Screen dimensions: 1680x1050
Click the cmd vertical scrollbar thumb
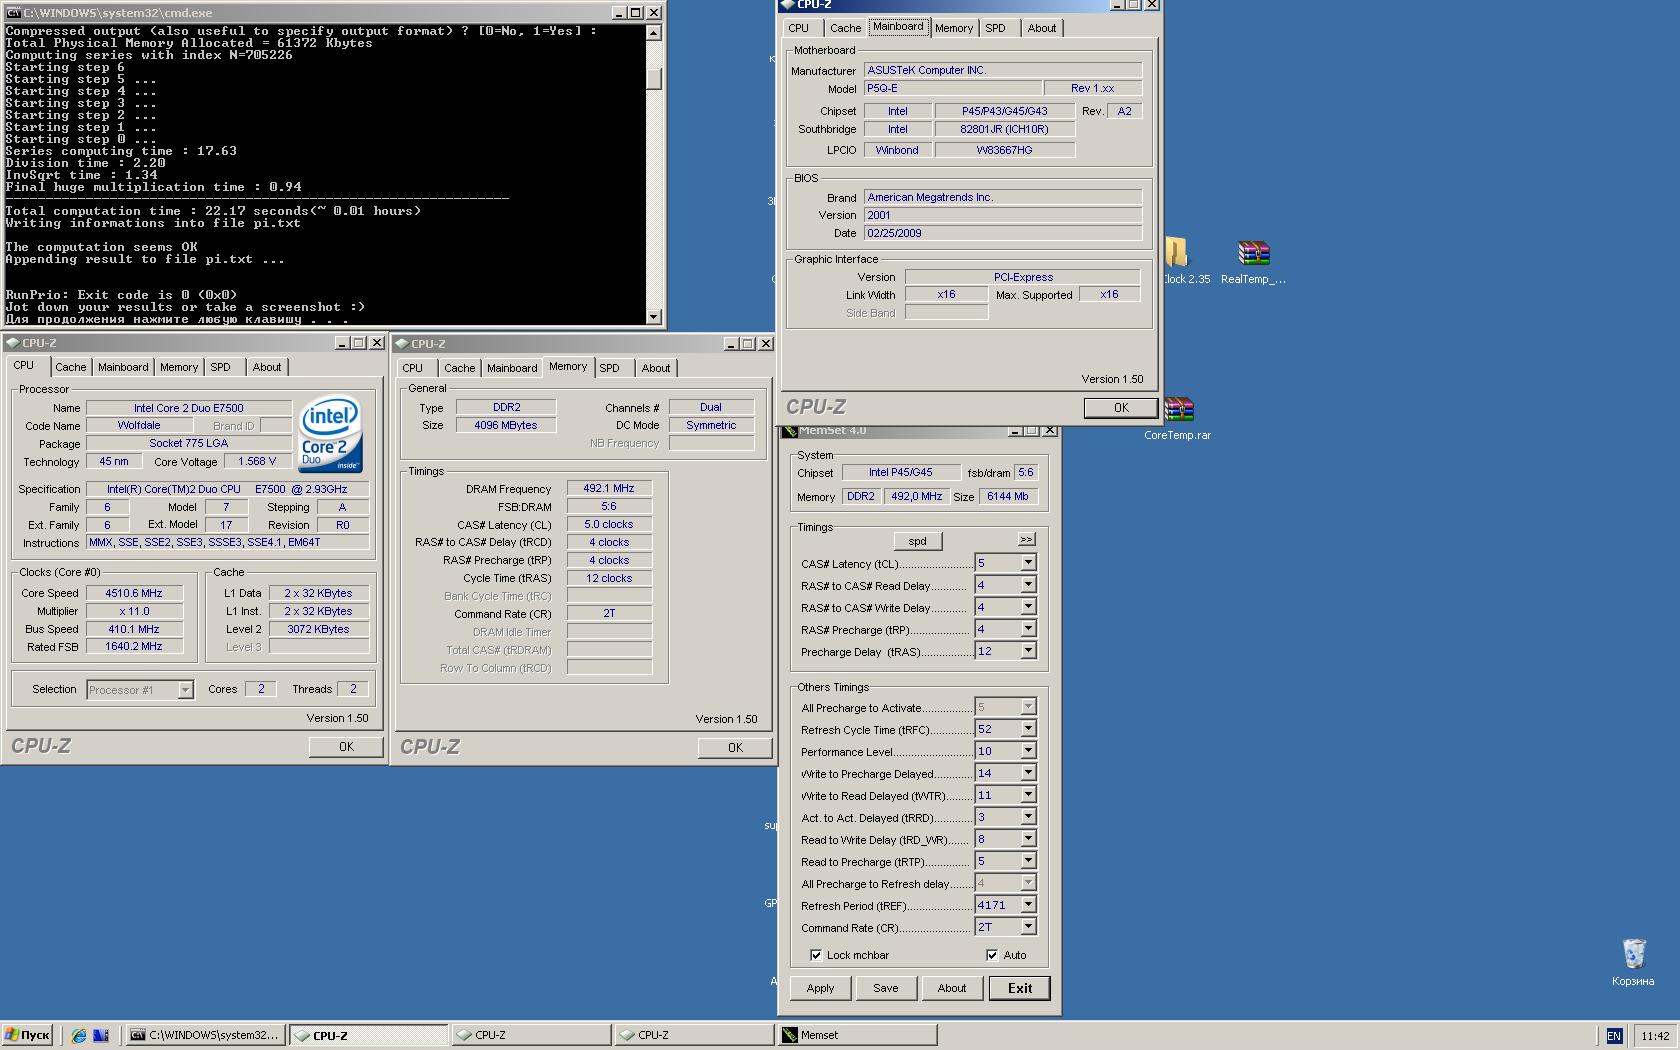pyautogui.click(x=654, y=78)
